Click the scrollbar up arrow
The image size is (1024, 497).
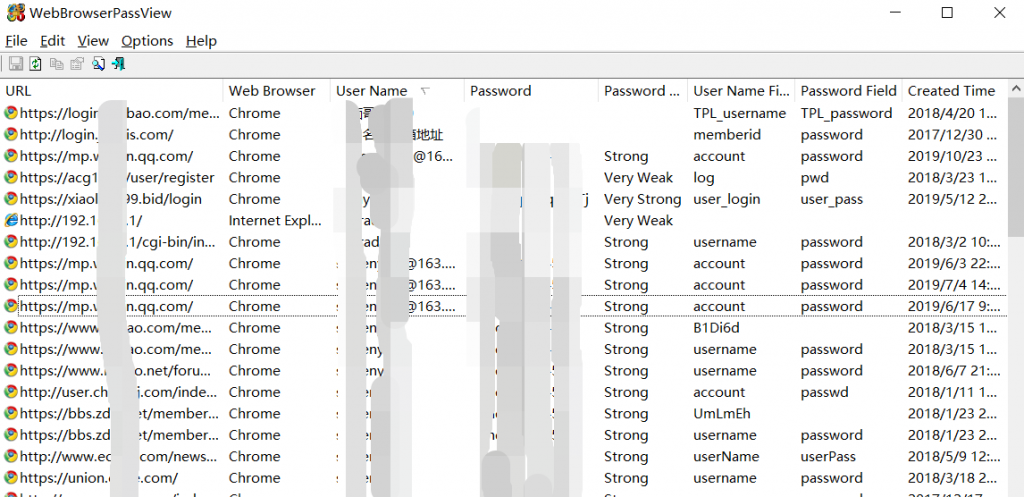click(x=1016, y=89)
